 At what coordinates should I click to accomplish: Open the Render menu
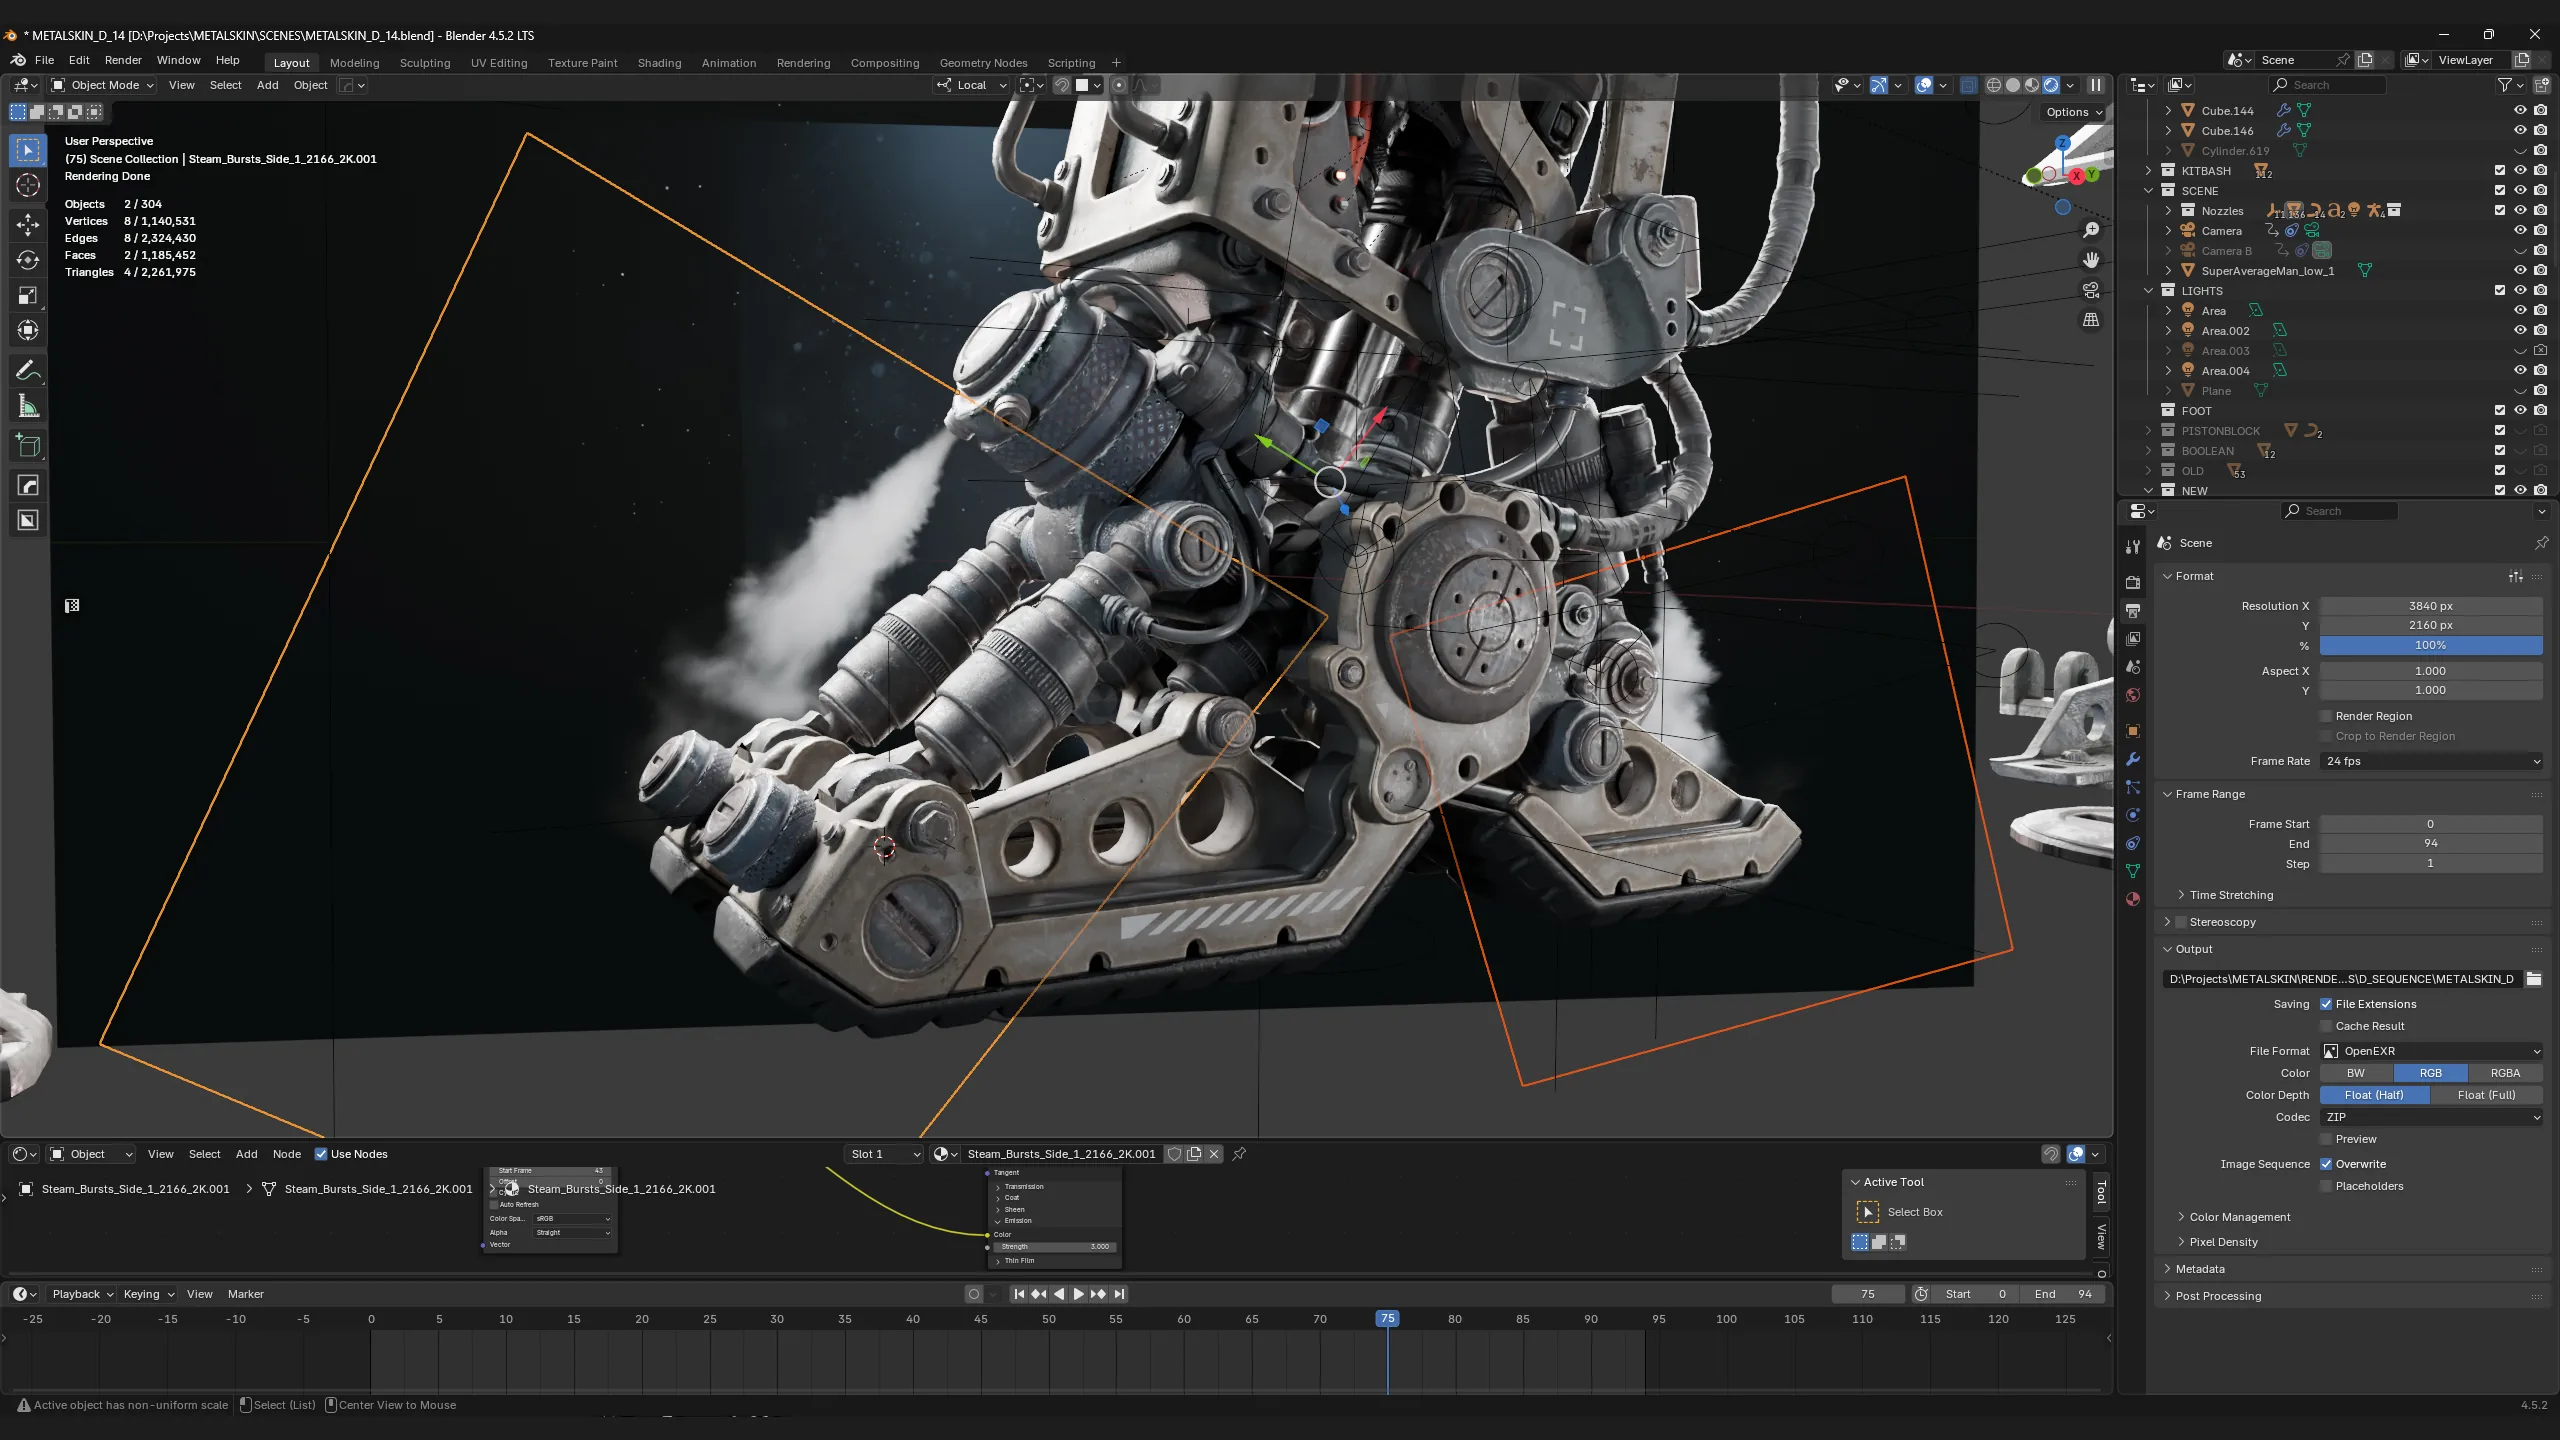[x=123, y=60]
